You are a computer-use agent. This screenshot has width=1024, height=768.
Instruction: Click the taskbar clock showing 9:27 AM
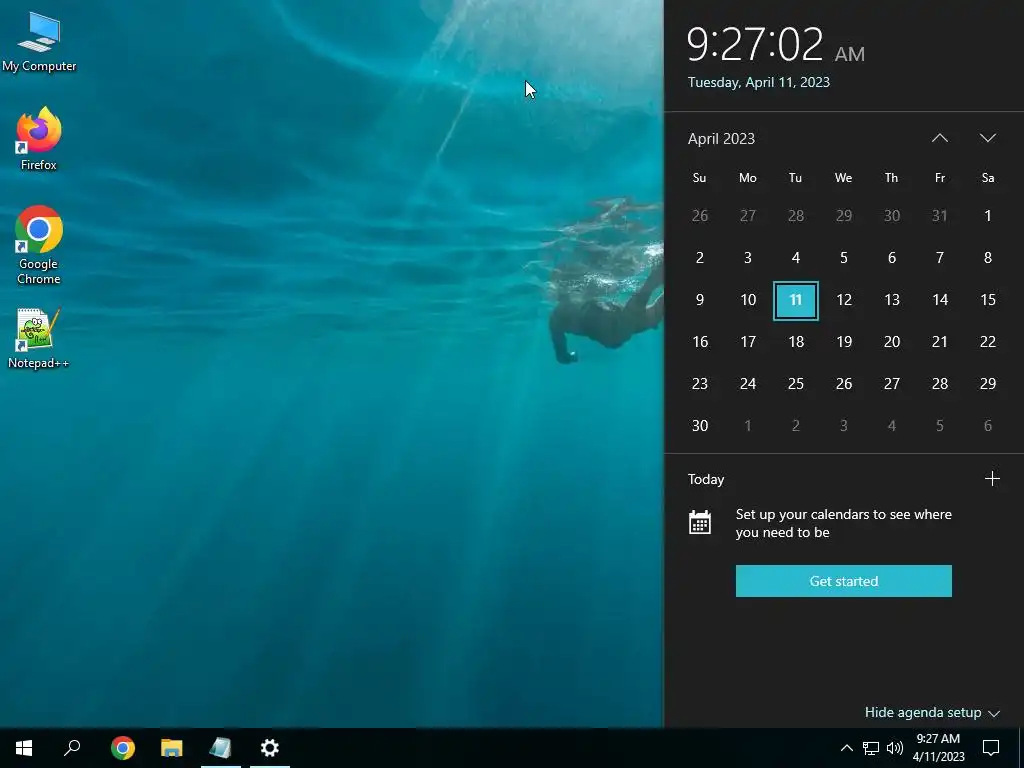click(938, 748)
